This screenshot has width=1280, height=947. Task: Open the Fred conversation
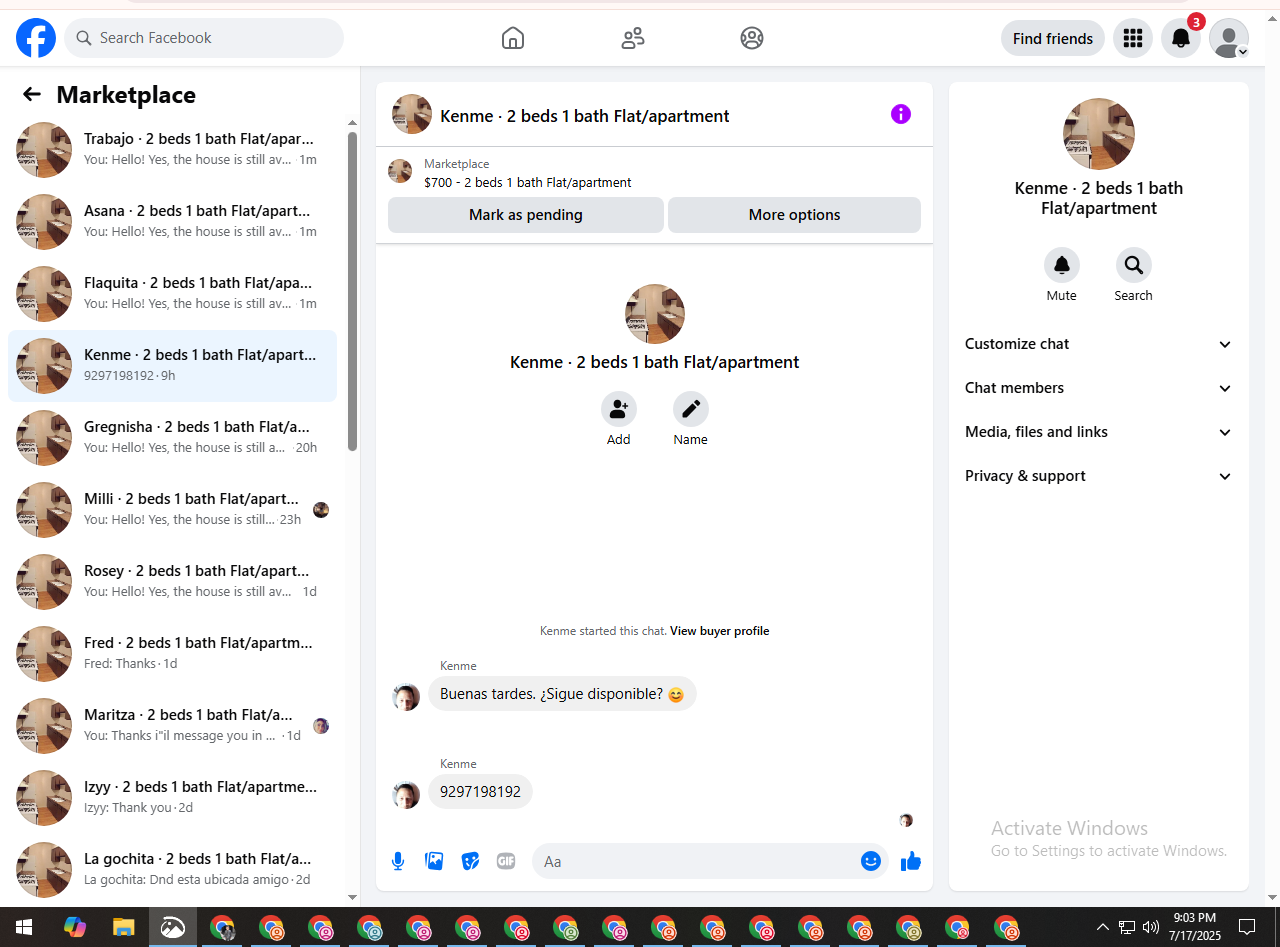tap(172, 654)
